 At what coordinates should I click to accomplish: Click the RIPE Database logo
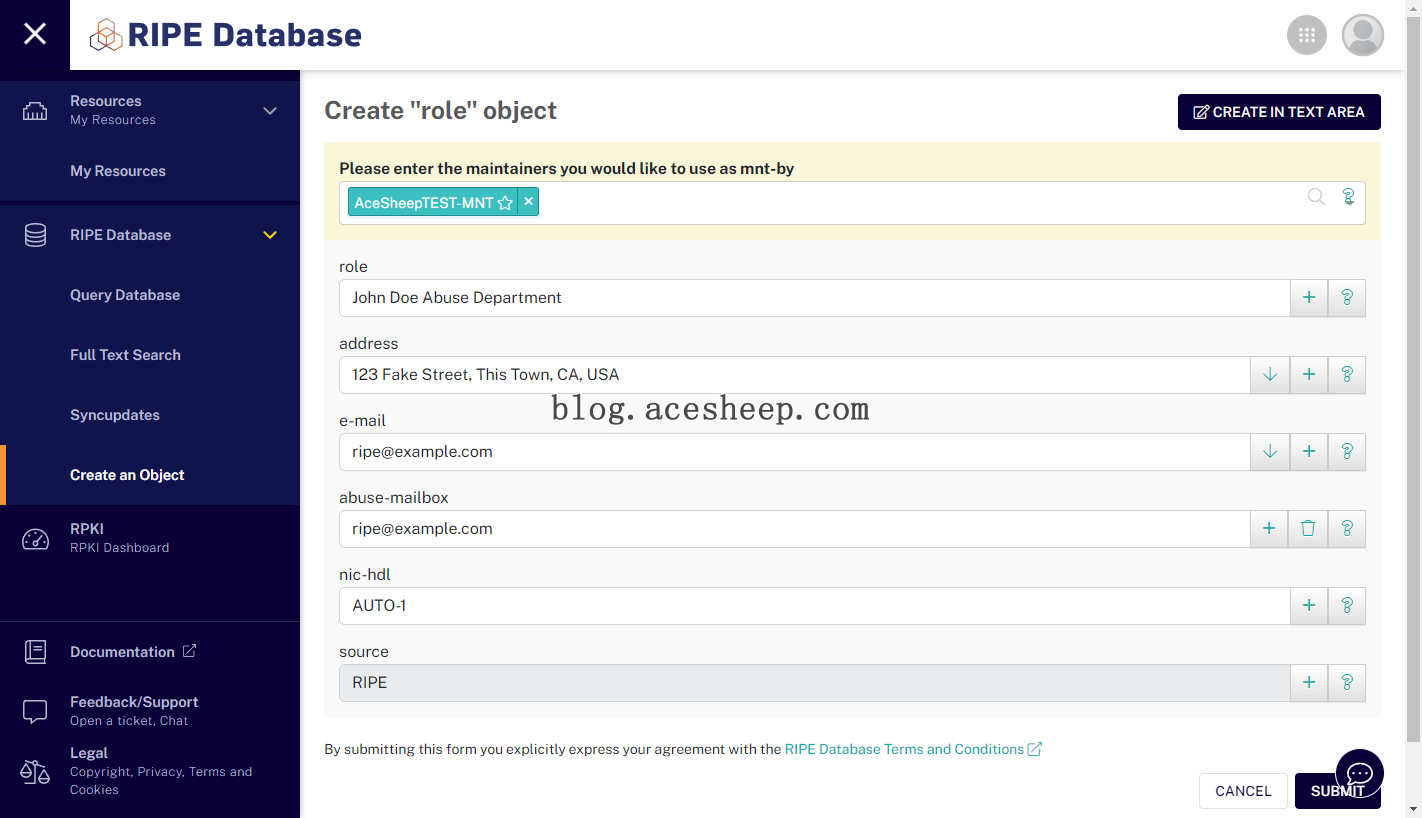pyautogui.click(x=225, y=35)
